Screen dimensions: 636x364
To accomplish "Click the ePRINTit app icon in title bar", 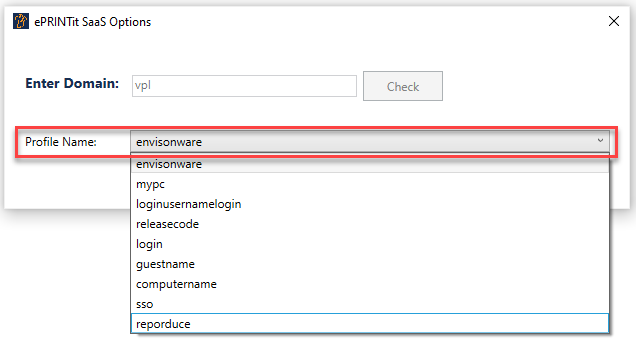I will (21, 21).
